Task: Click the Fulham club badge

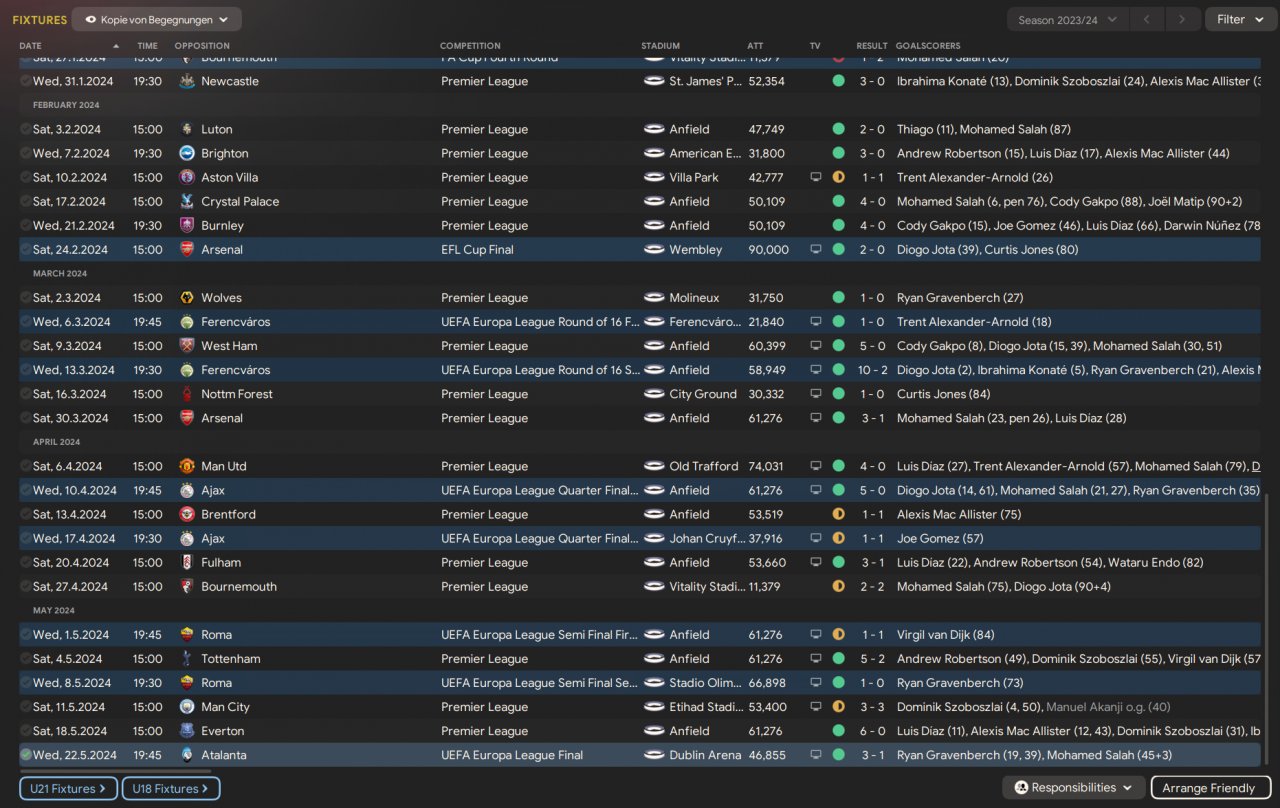Action: click(186, 562)
